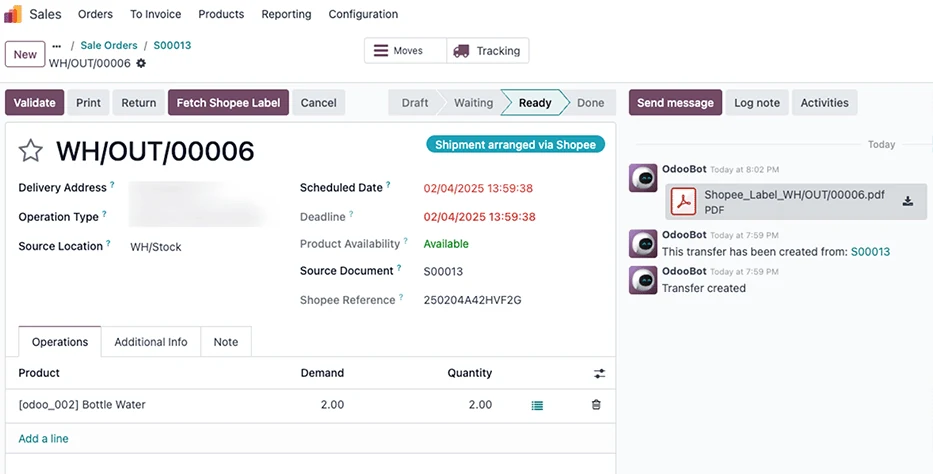
Task: Click the Sales app title
Action: click(x=45, y=14)
